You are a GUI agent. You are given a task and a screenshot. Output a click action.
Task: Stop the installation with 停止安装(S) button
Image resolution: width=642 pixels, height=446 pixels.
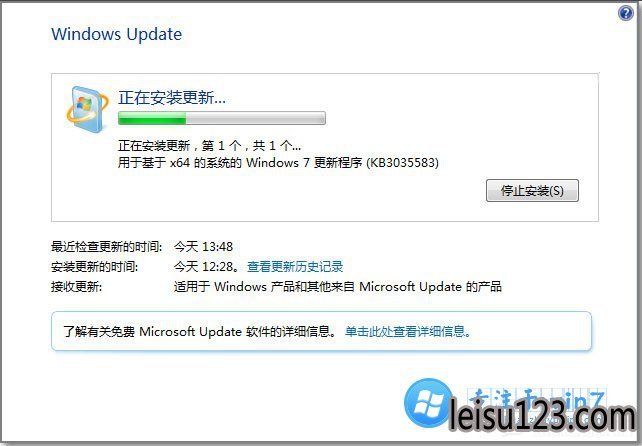532,190
